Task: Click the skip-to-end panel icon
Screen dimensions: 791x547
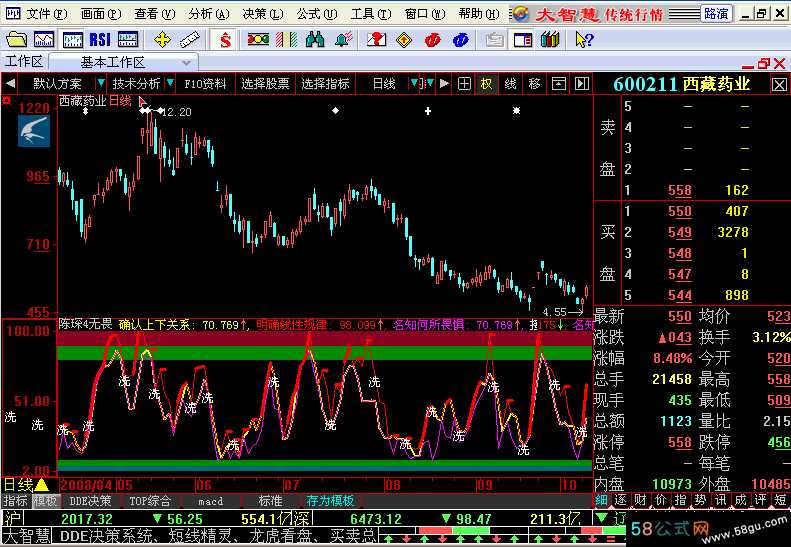Action: [582, 84]
